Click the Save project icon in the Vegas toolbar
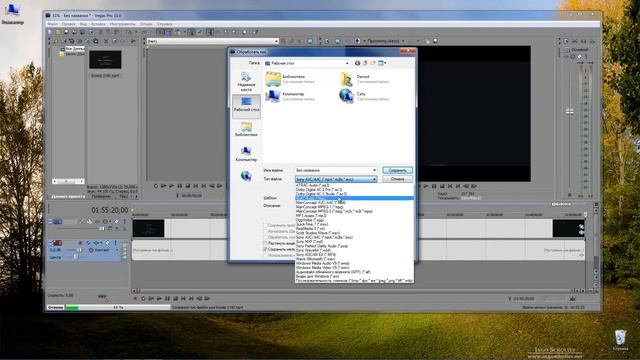This screenshot has height=360, width=640. (x=66, y=32)
